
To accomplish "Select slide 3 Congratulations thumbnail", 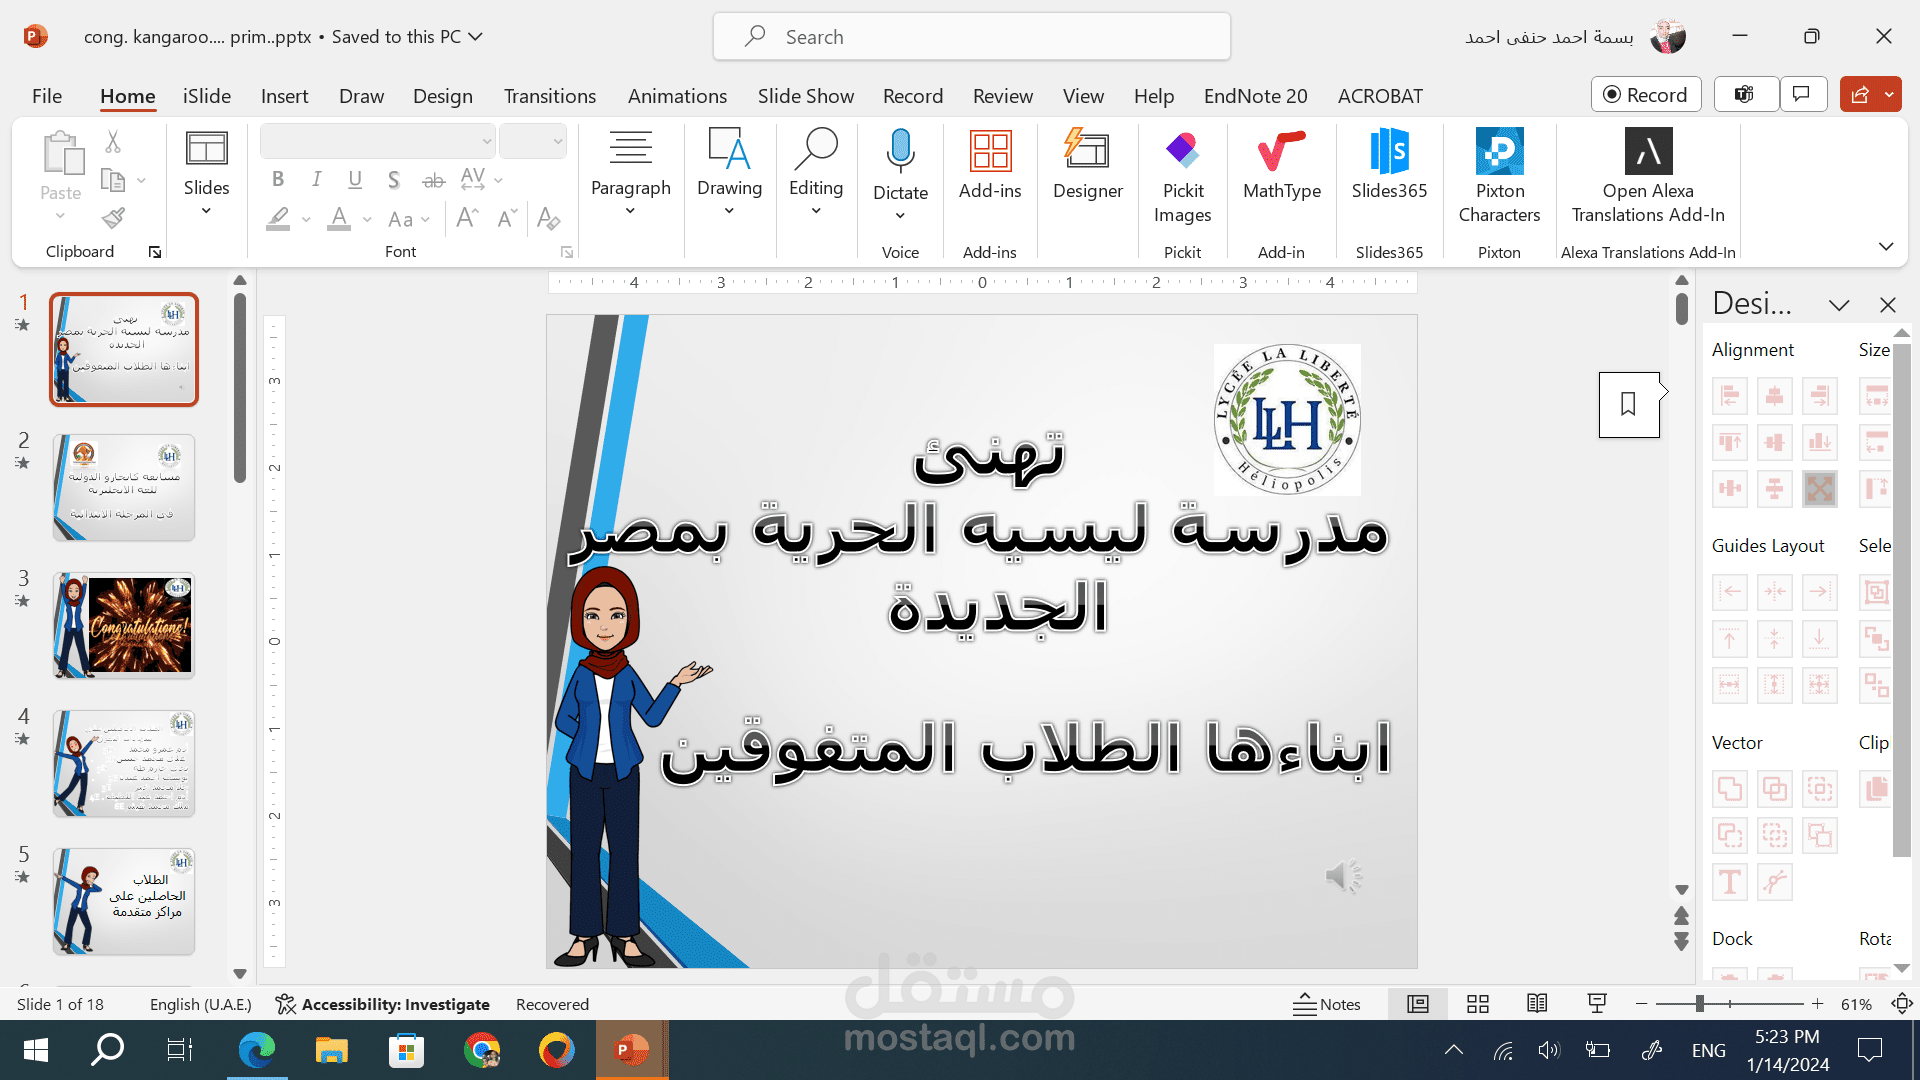I will (124, 626).
